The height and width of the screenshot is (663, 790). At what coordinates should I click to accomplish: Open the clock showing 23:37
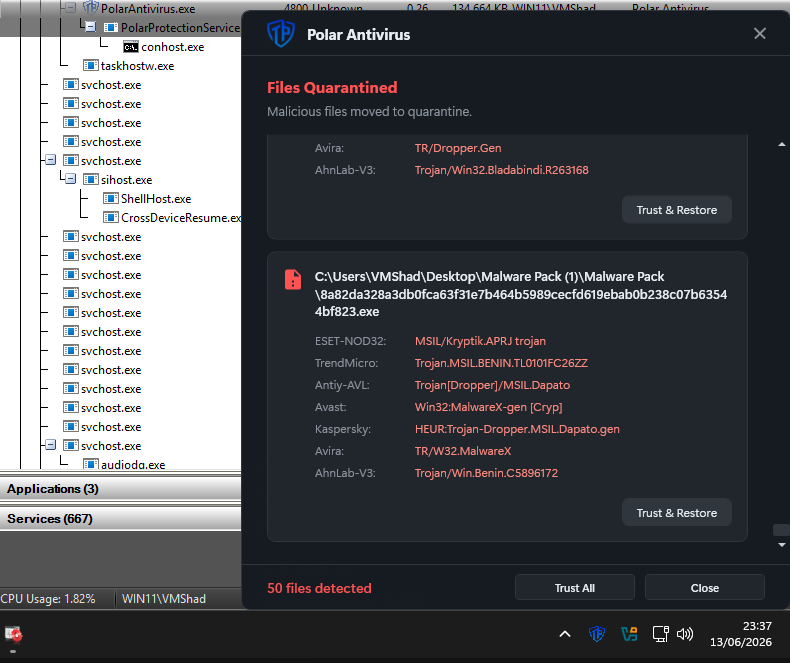[x=741, y=634]
